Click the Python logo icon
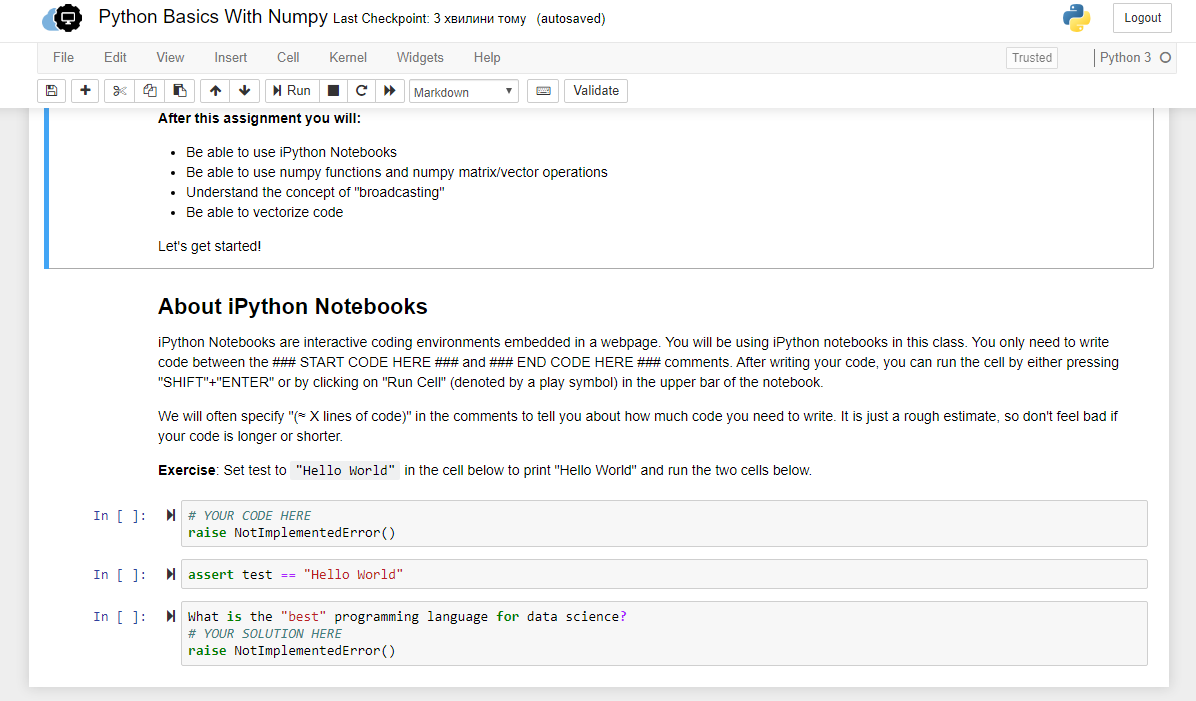Viewport: 1196px width, 701px height. 1076,18
